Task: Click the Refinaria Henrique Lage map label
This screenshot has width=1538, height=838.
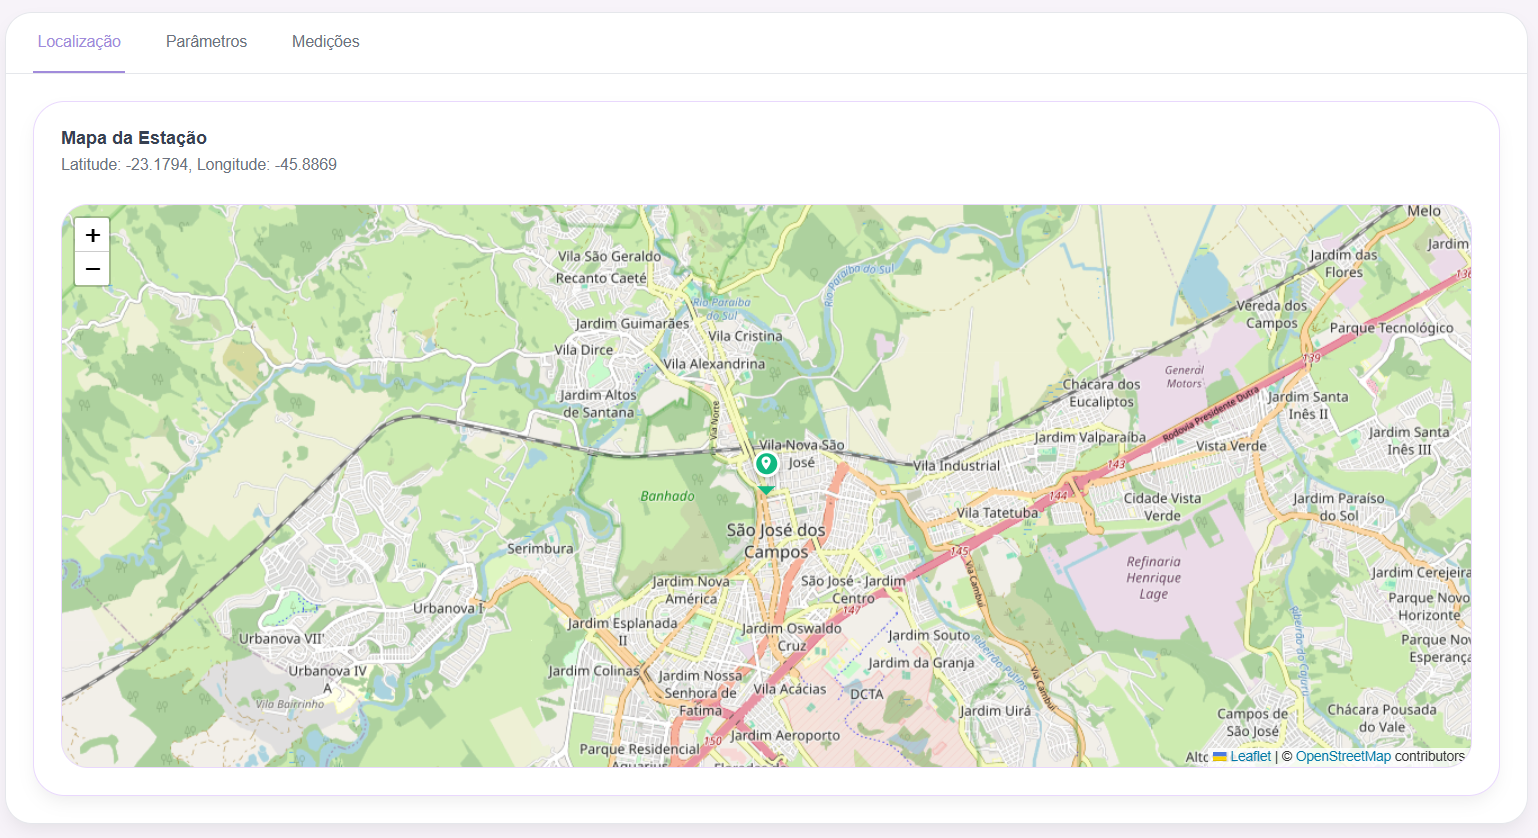Action: pyautogui.click(x=1153, y=578)
